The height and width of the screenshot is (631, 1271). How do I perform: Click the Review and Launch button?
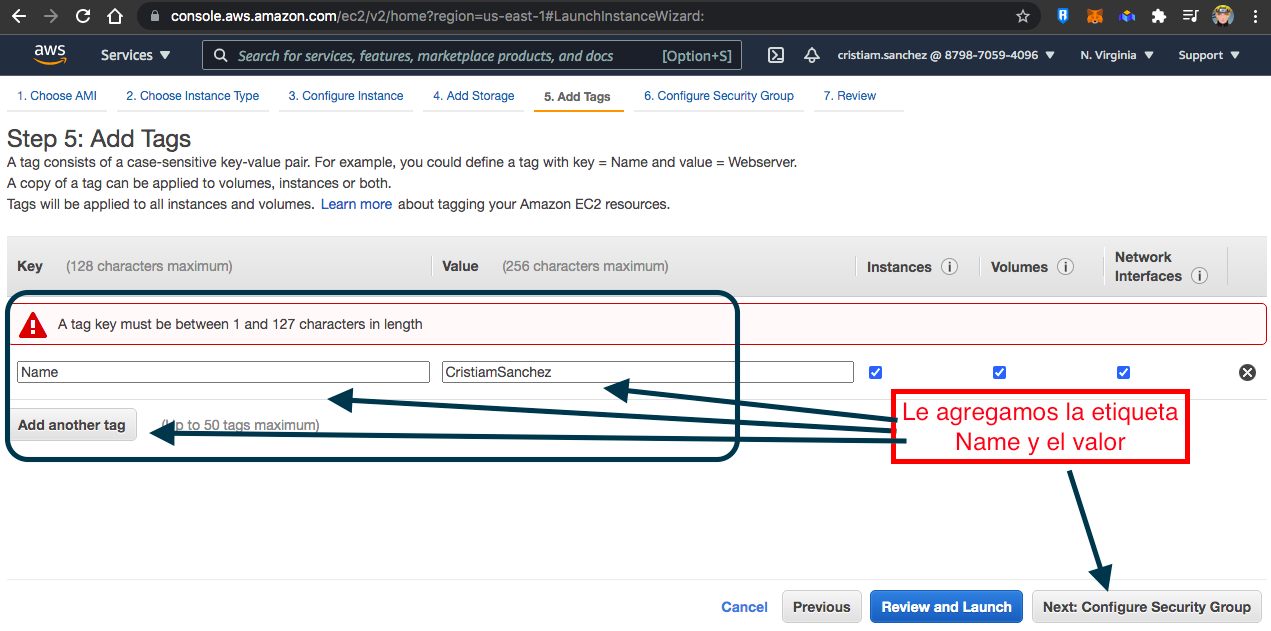tap(946, 607)
